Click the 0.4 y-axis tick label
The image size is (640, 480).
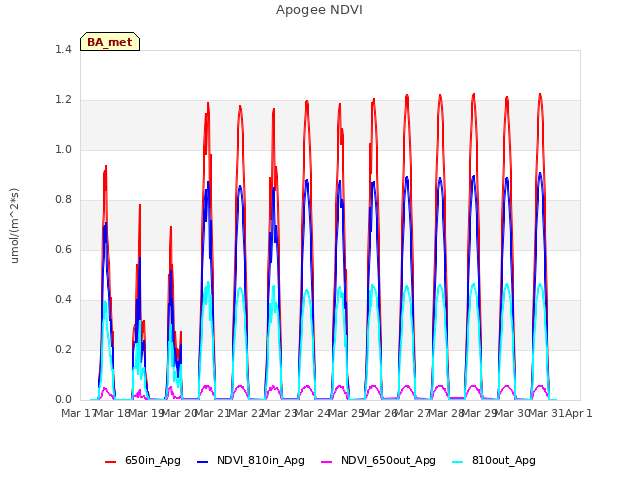coord(63,300)
